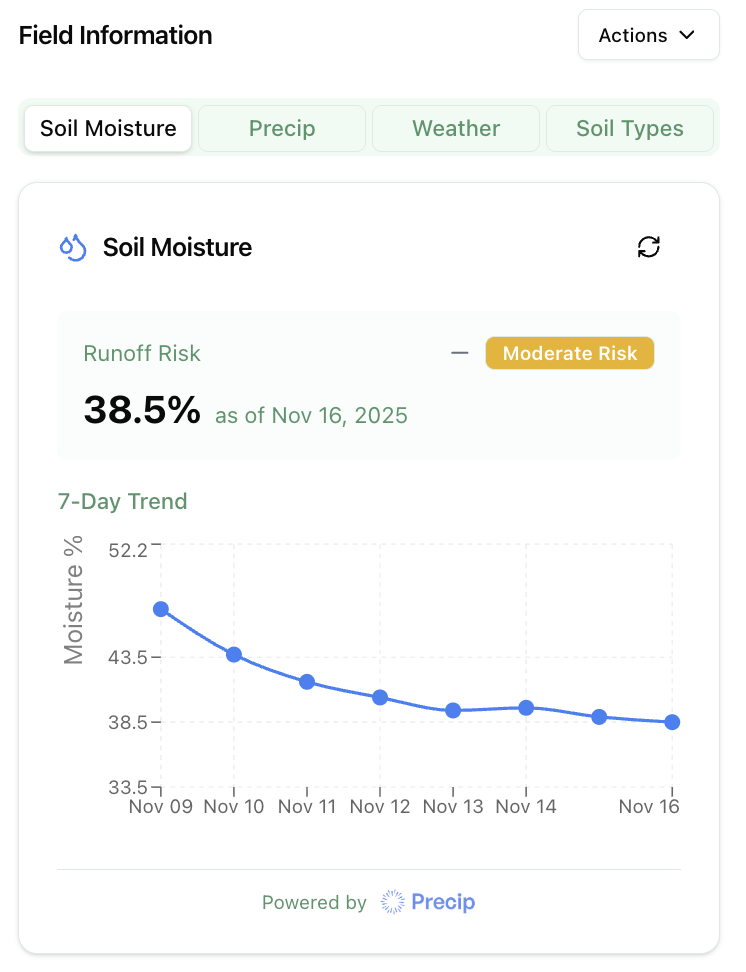746x972 pixels.
Task: Select the Weather tab button
Action: 455,128
